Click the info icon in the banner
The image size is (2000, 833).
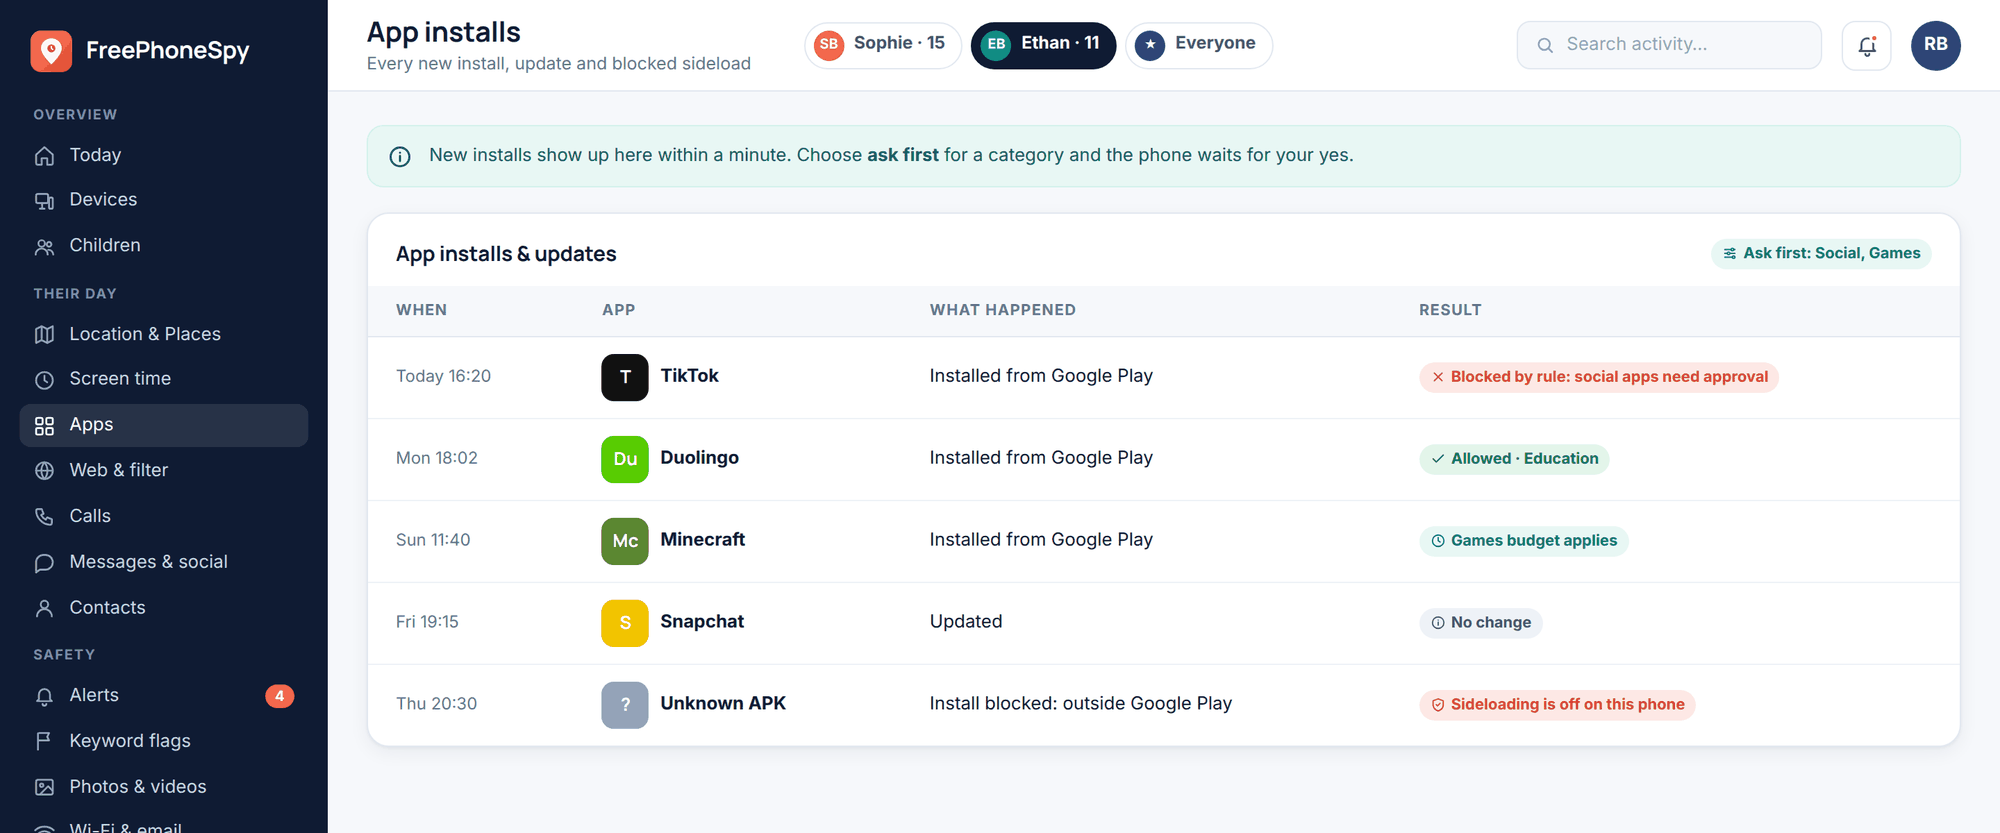pos(400,156)
